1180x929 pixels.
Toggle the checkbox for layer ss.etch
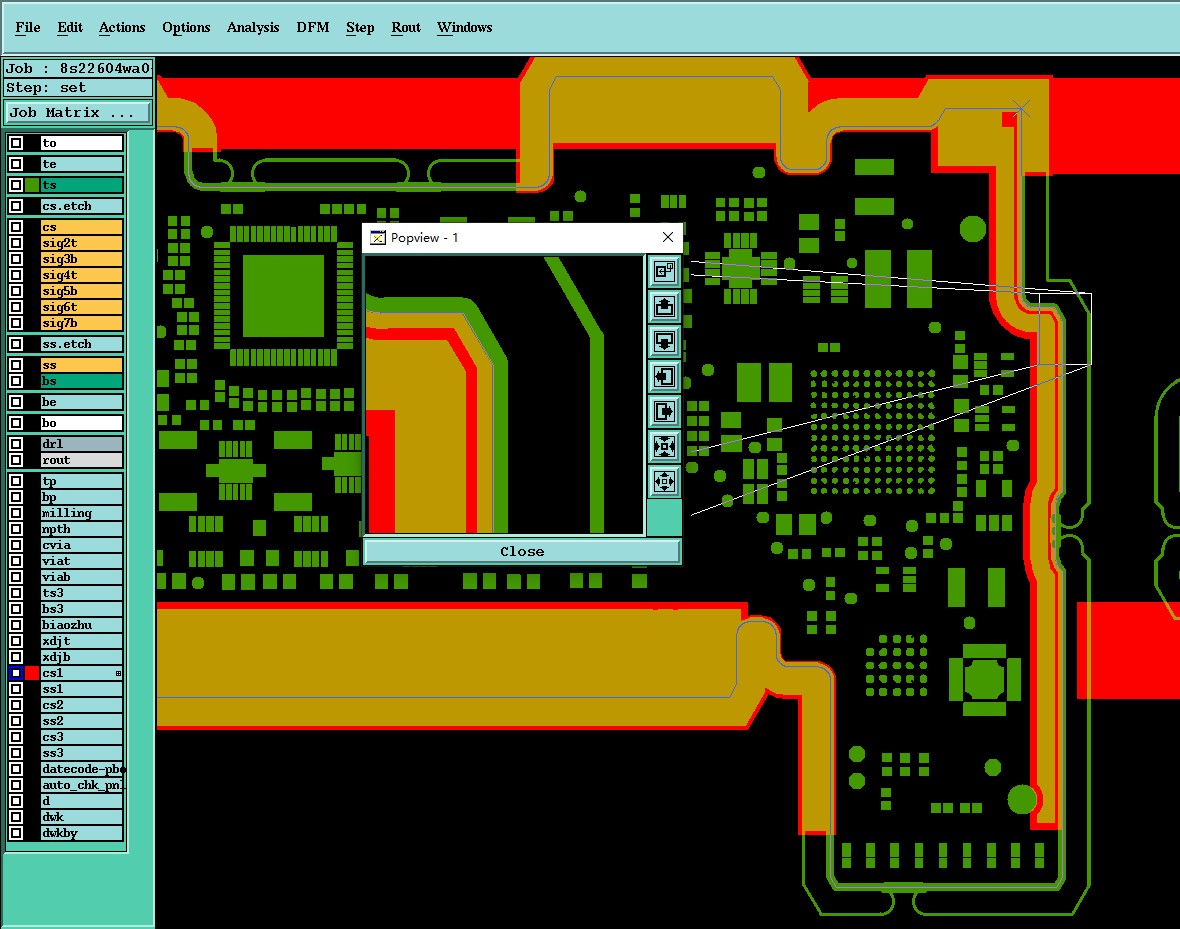[x=16, y=344]
